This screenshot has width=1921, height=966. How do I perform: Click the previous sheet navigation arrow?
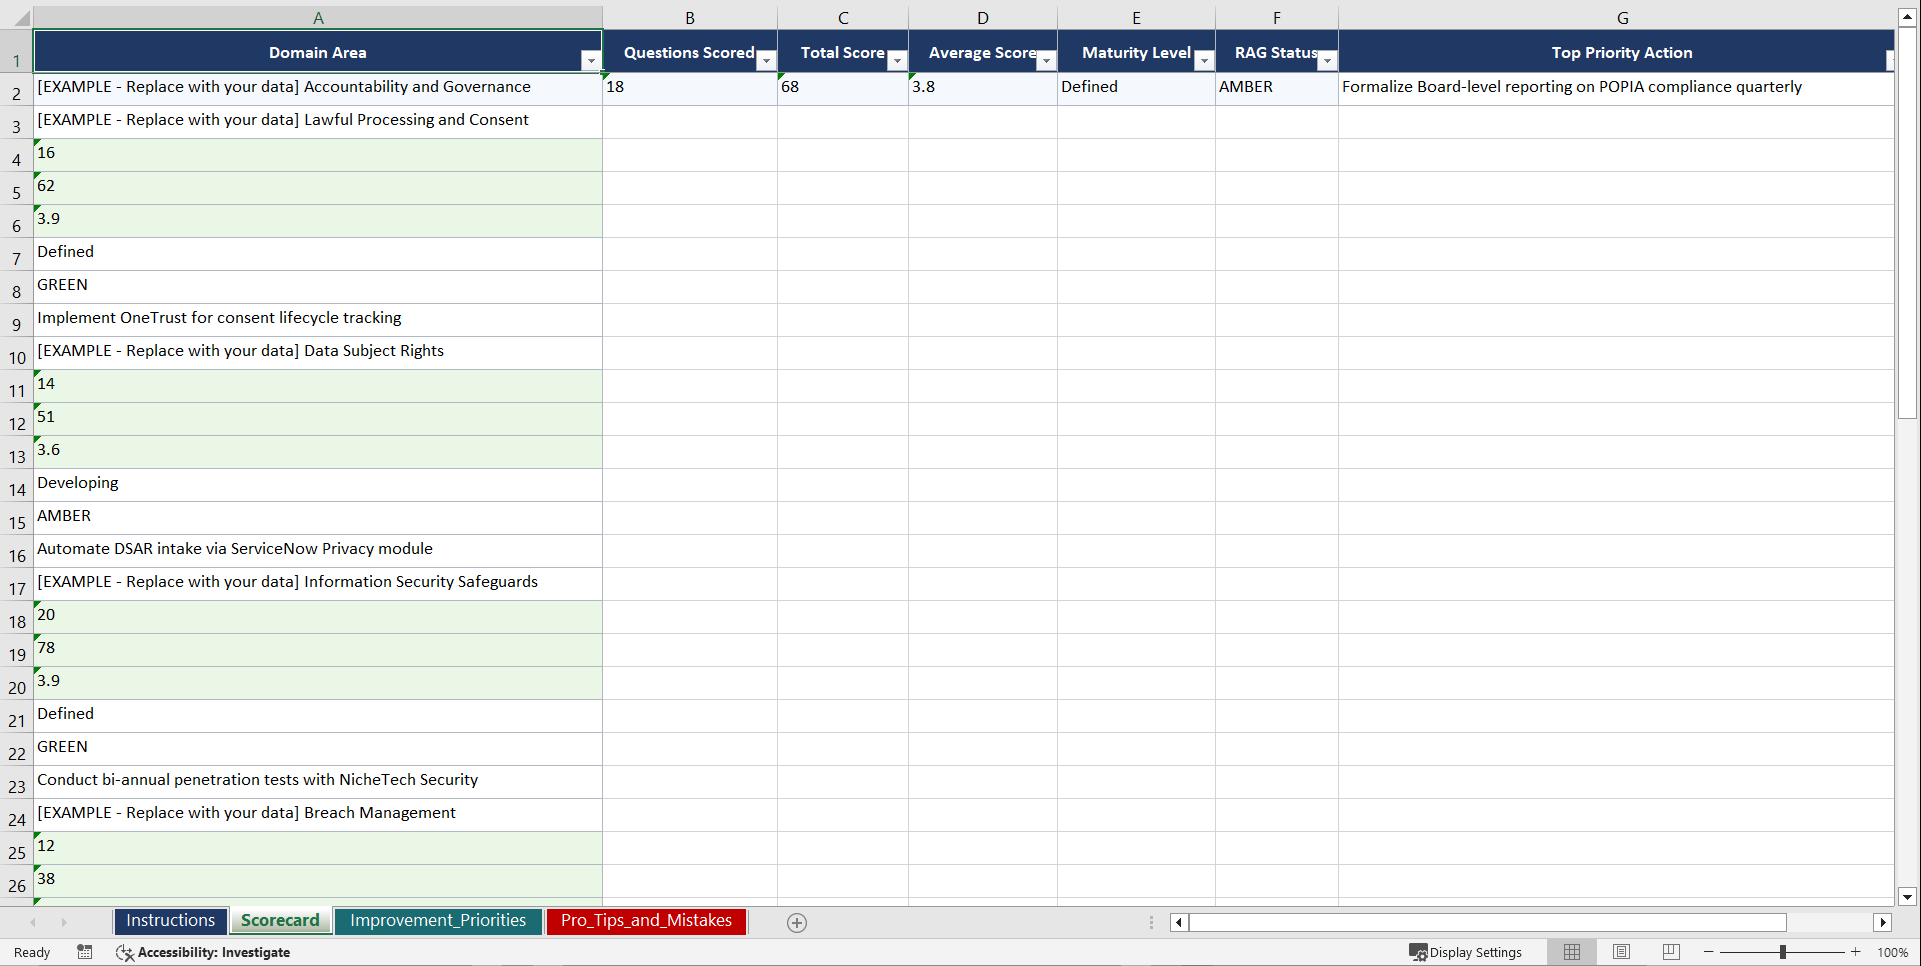tap(34, 922)
